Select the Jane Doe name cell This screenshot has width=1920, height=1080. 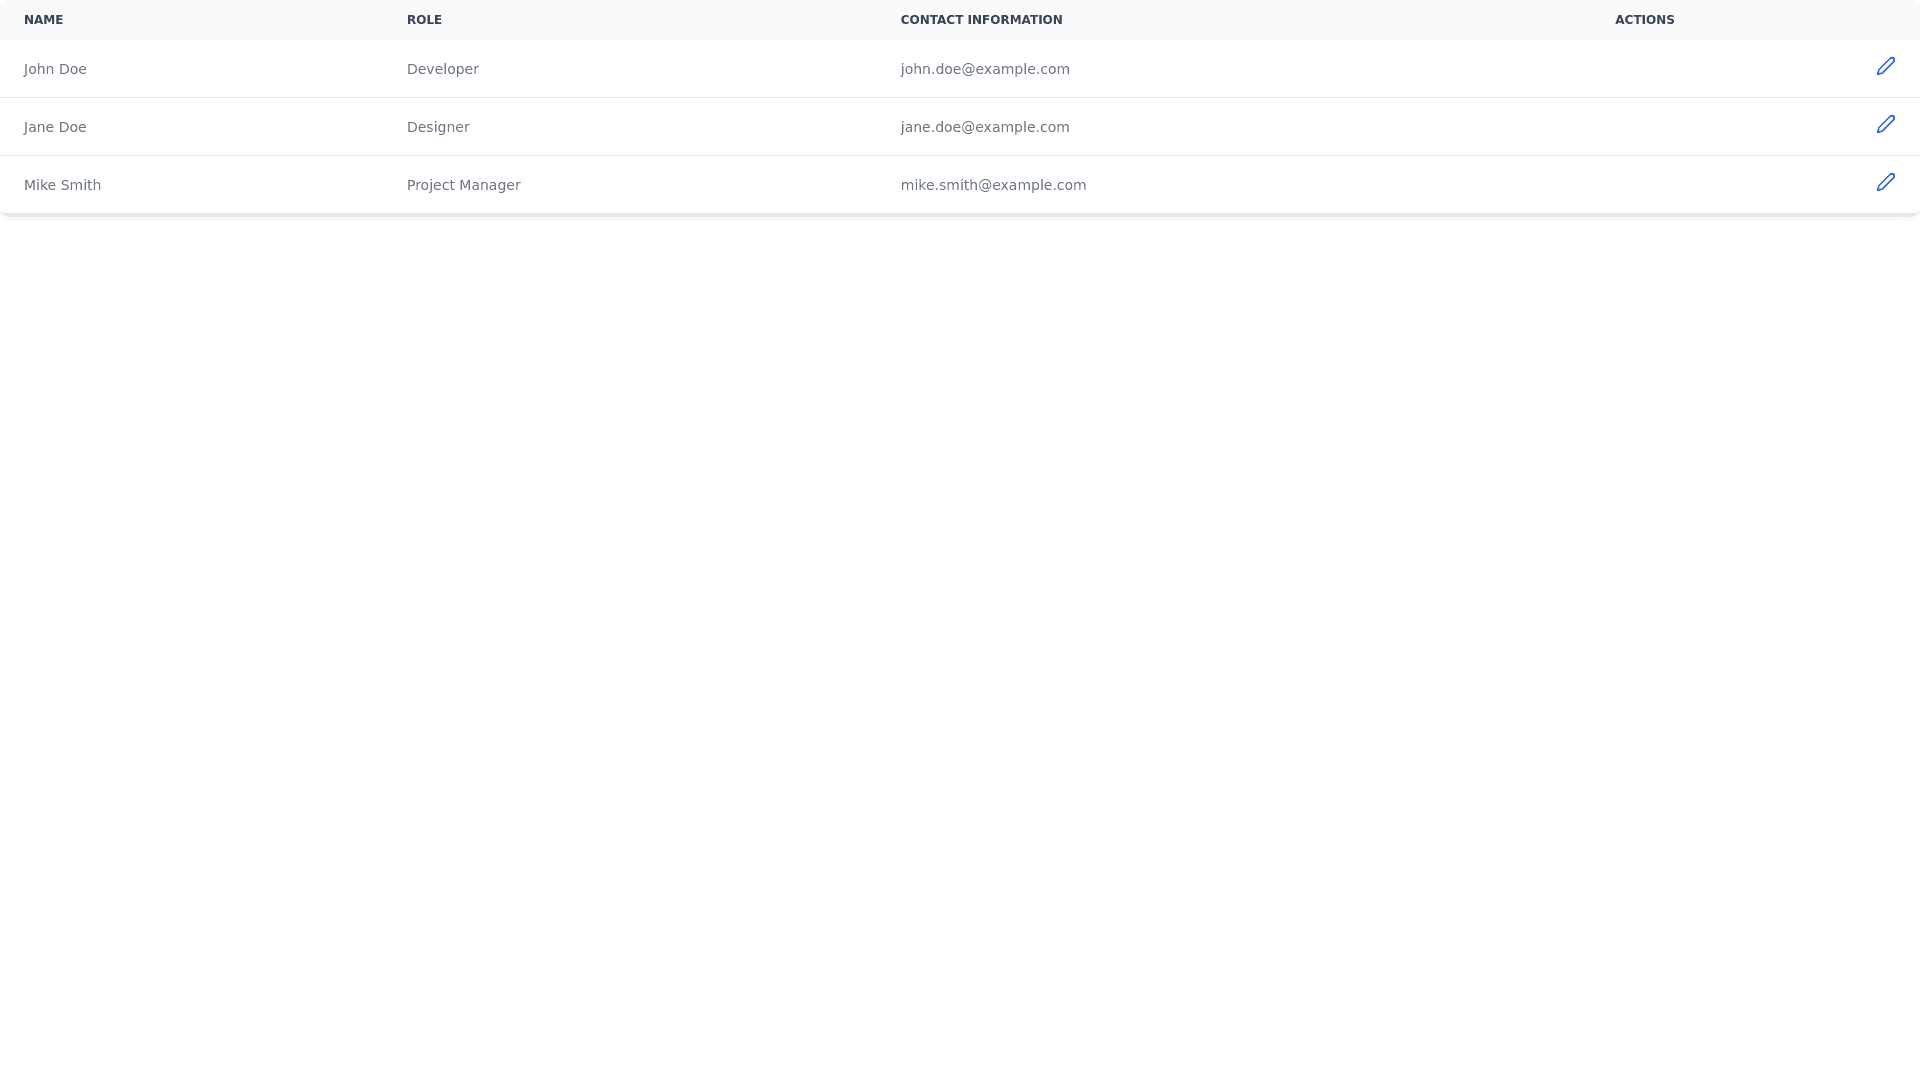tap(55, 127)
